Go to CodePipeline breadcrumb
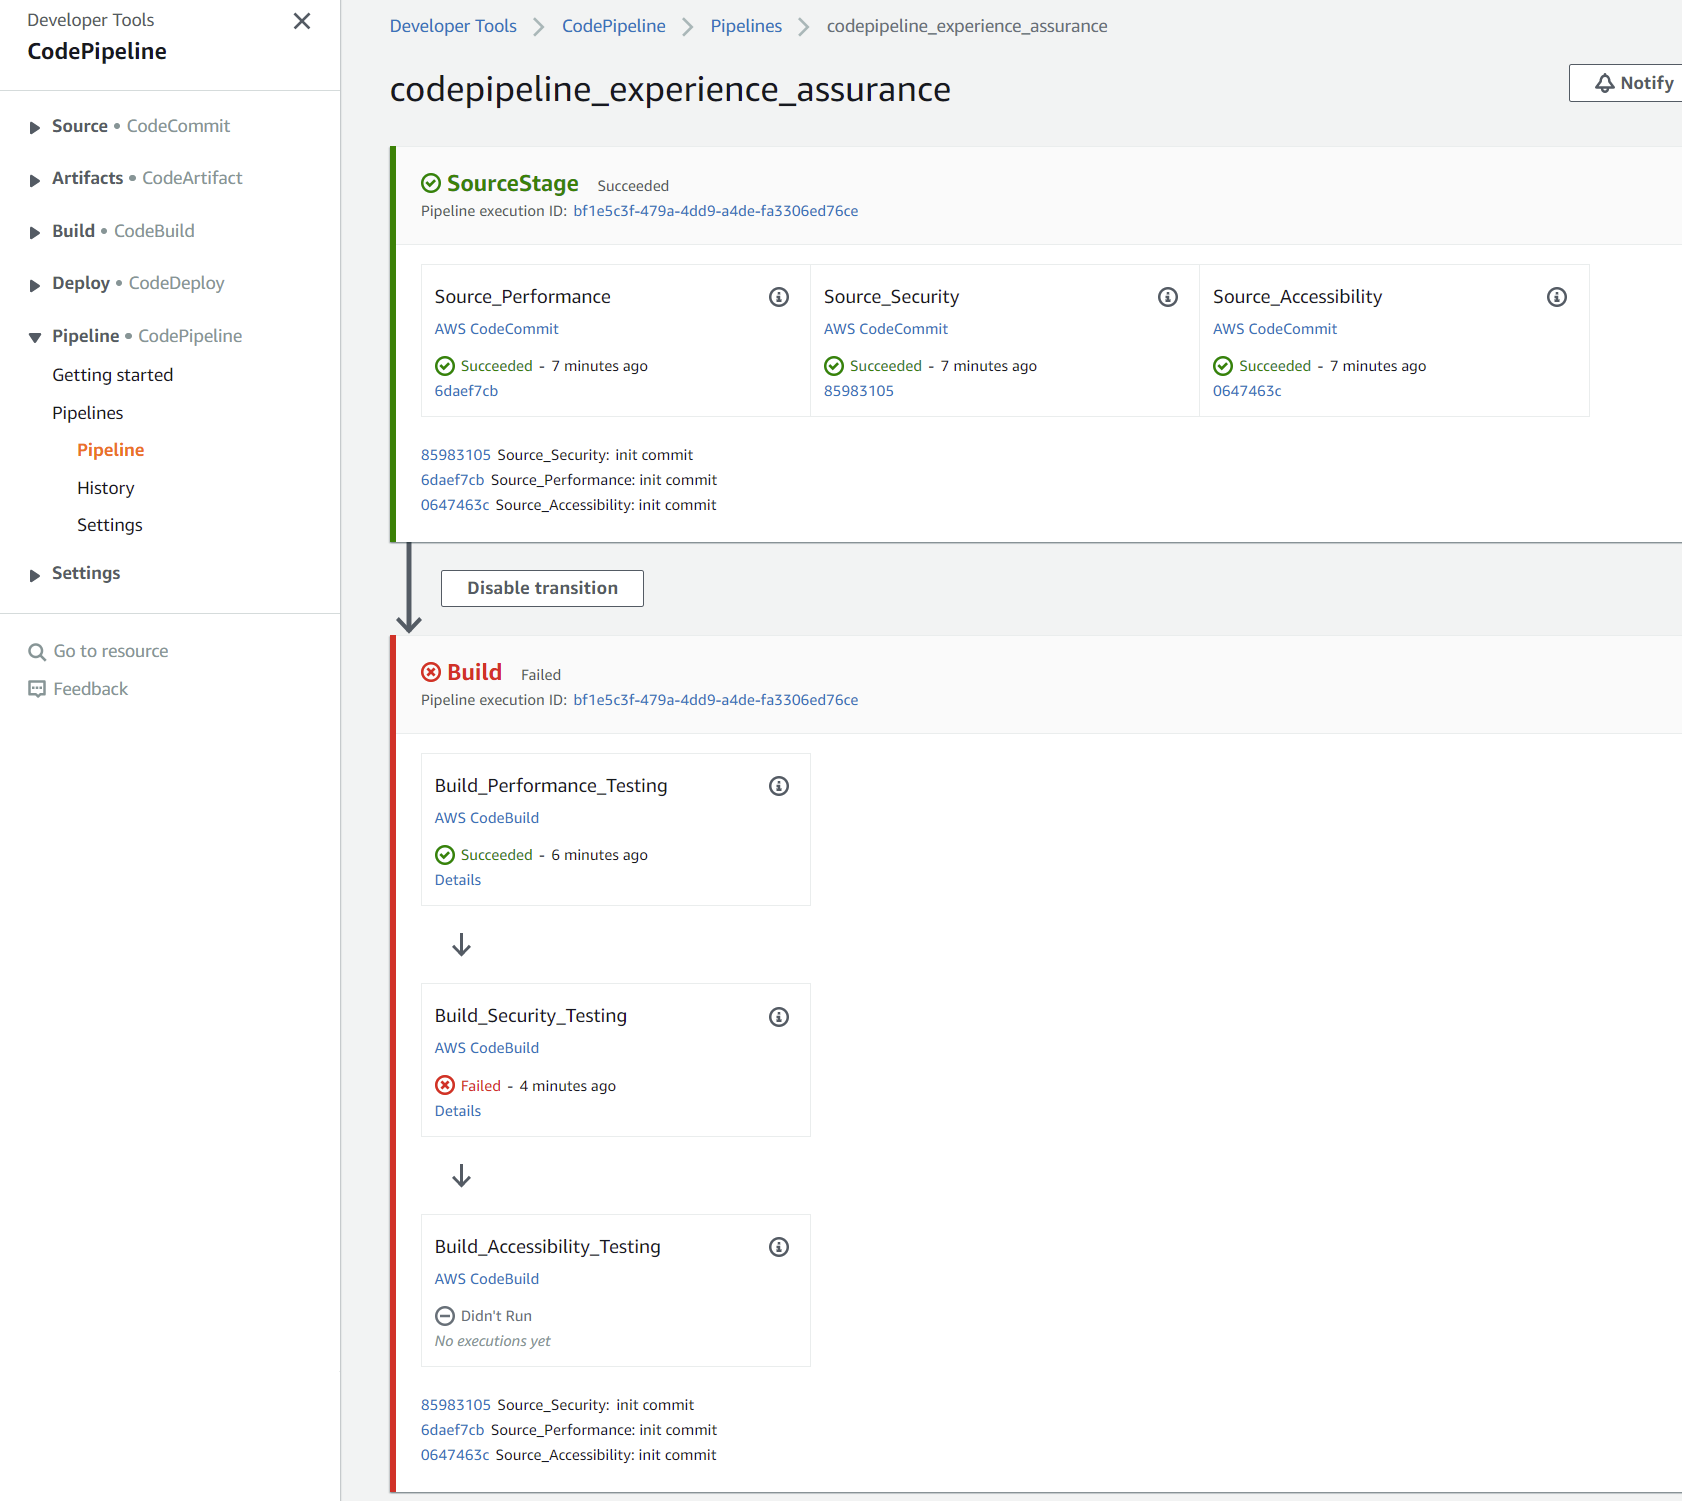This screenshot has height=1501, width=1682. pyautogui.click(x=614, y=26)
